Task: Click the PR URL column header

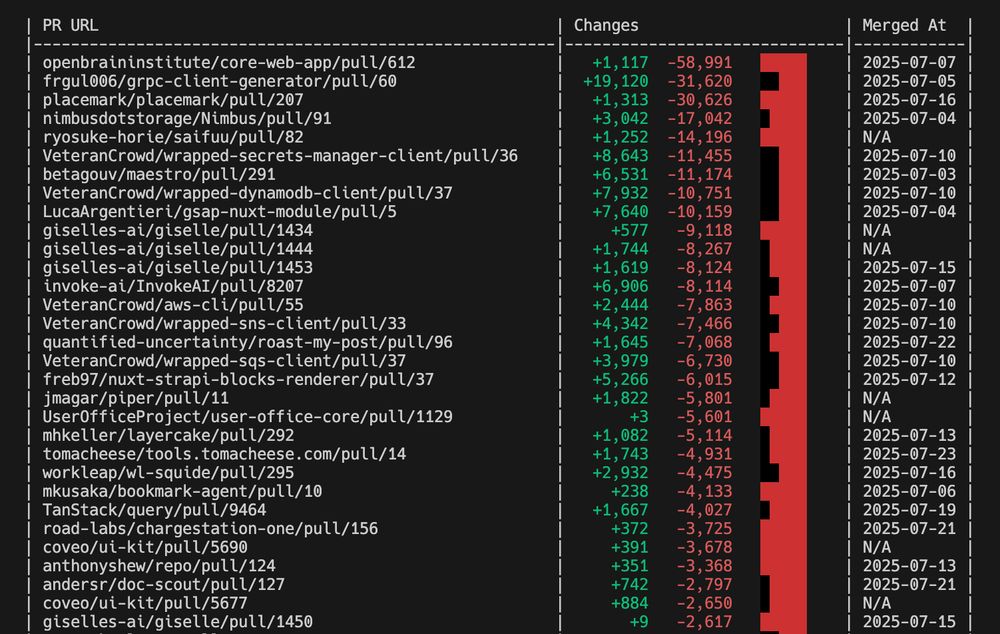Action: pyautogui.click(x=70, y=26)
